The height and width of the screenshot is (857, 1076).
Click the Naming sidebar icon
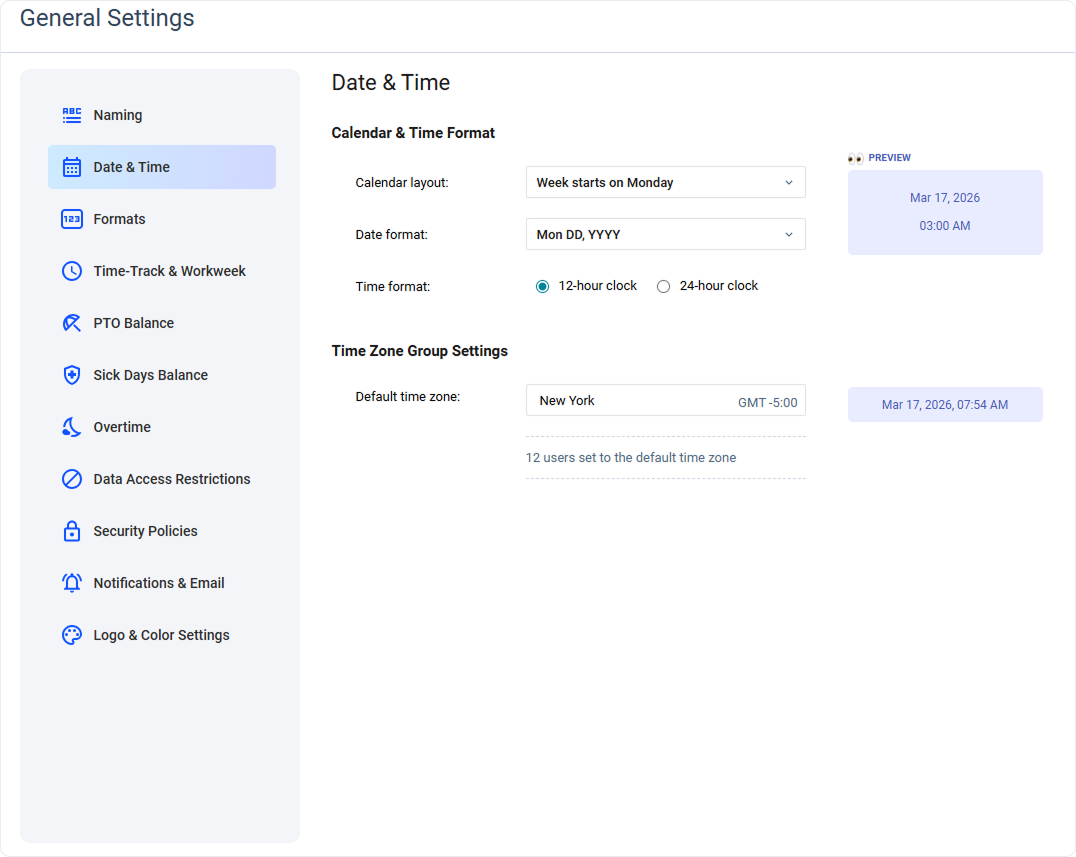click(71, 115)
